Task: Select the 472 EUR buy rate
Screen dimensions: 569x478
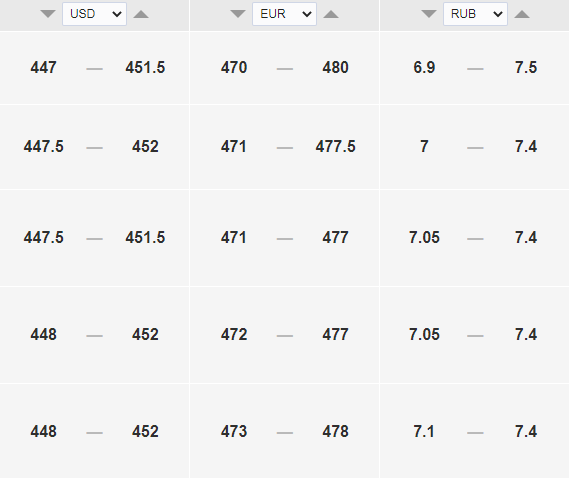Action: pos(234,334)
